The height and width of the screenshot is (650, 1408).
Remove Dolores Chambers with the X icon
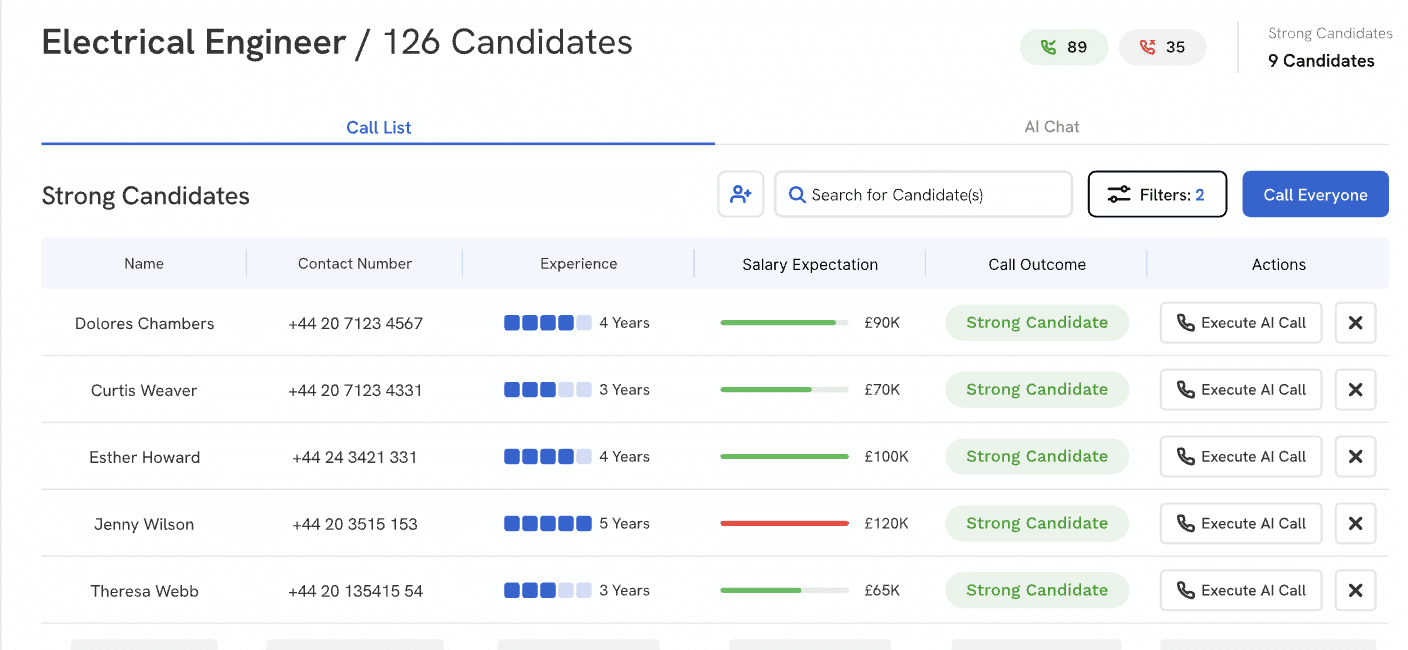pyautogui.click(x=1356, y=323)
